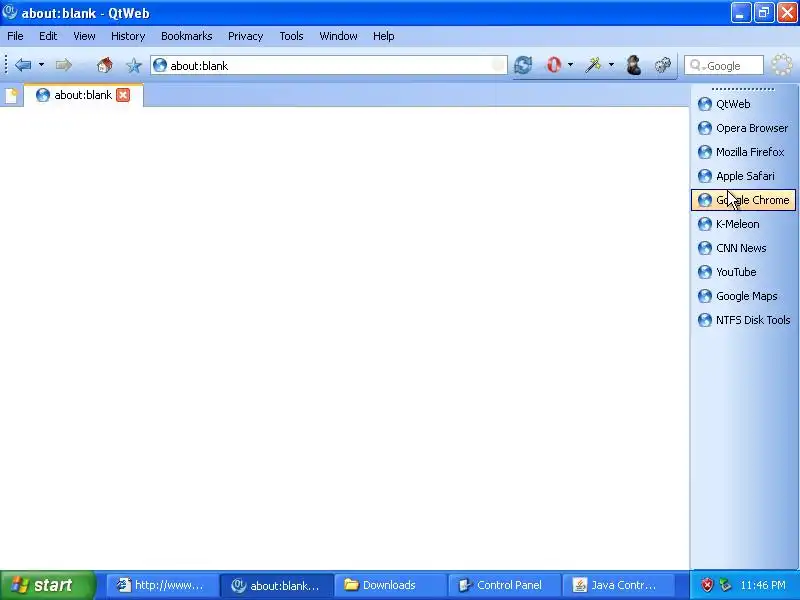Screen dimensions: 800x600
Task: Click the red Opera-style toolbar icon
Action: [x=554, y=65]
